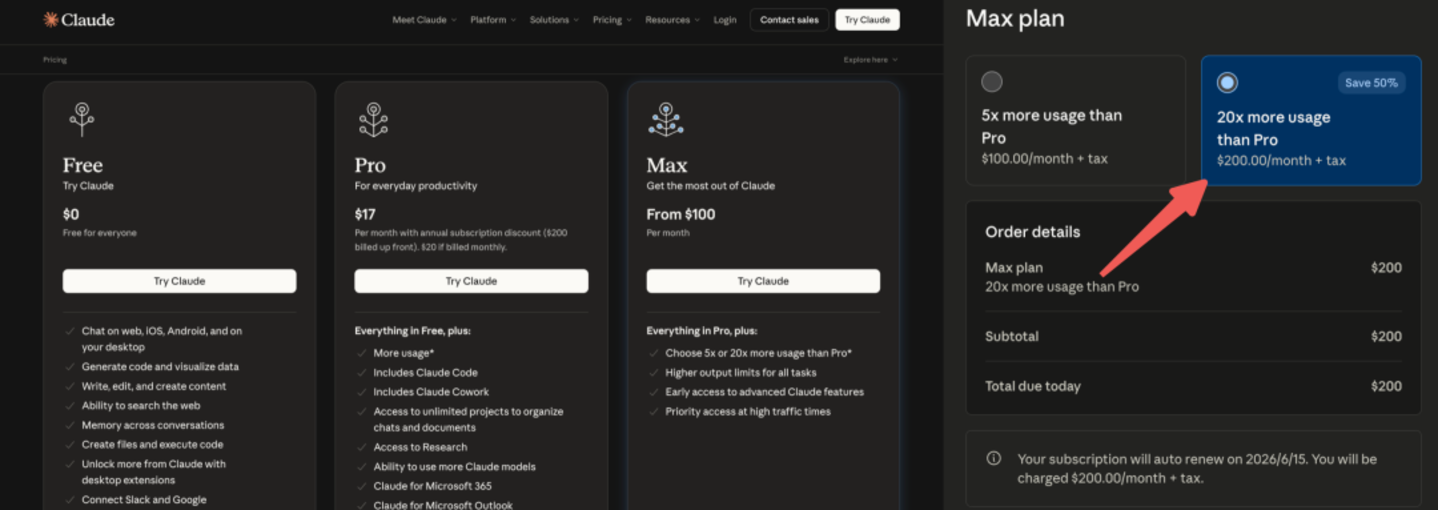Open the Meet Claude dropdown menu

pos(424,20)
